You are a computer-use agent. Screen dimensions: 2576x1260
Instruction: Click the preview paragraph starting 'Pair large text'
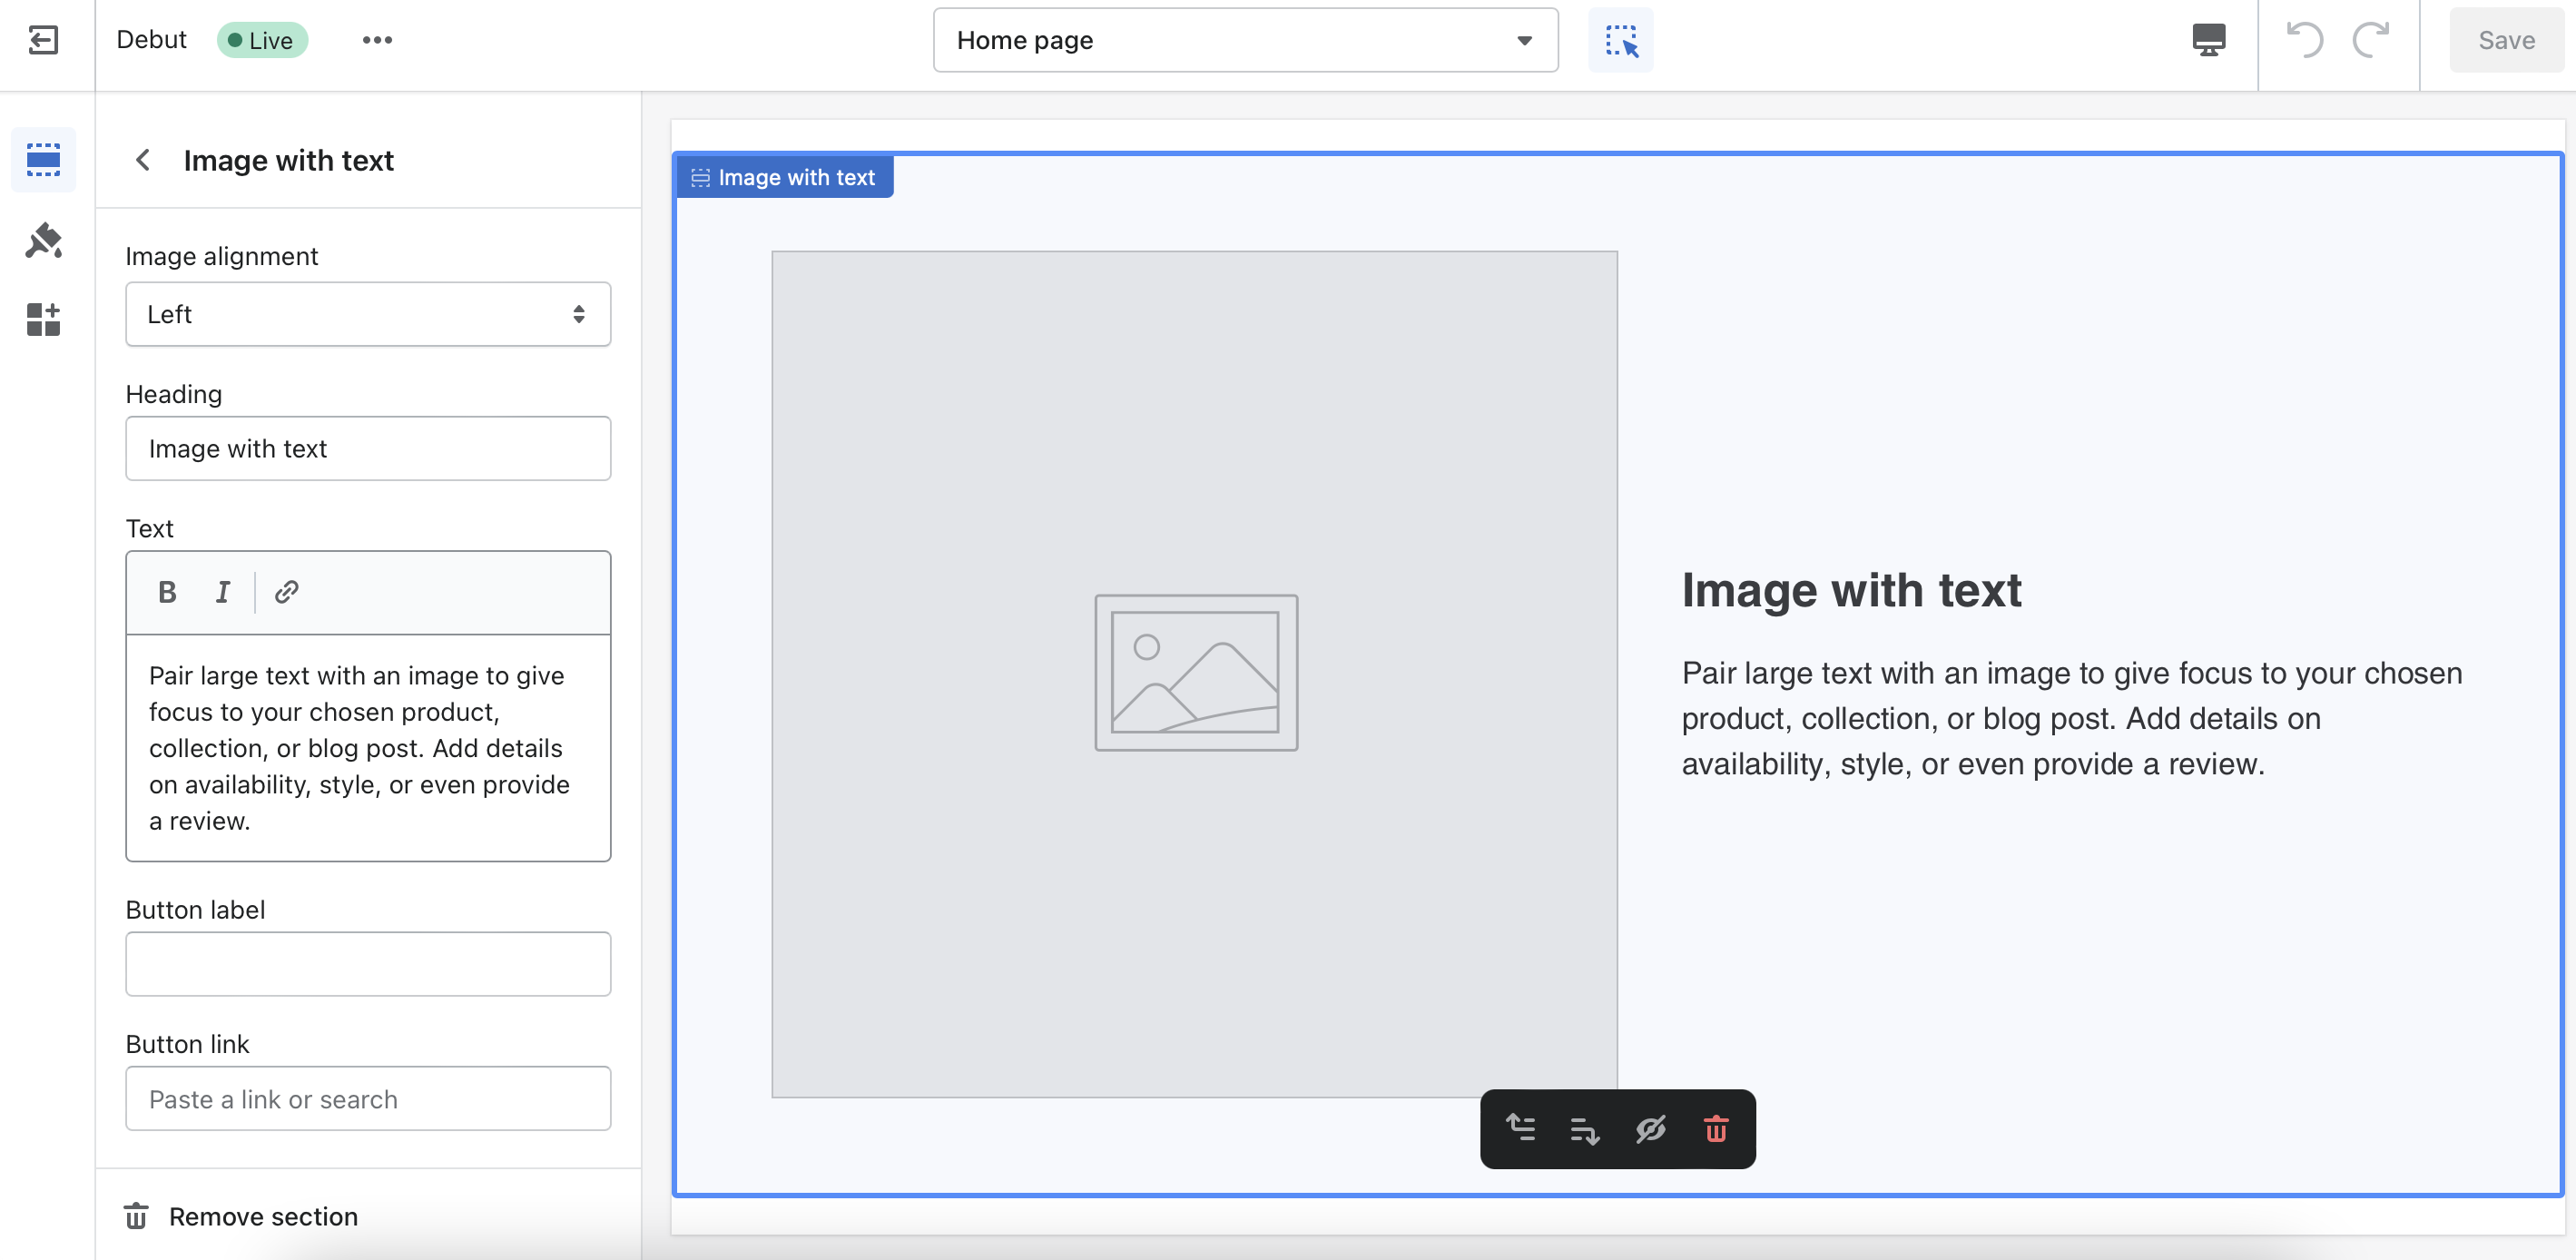click(2071, 718)
